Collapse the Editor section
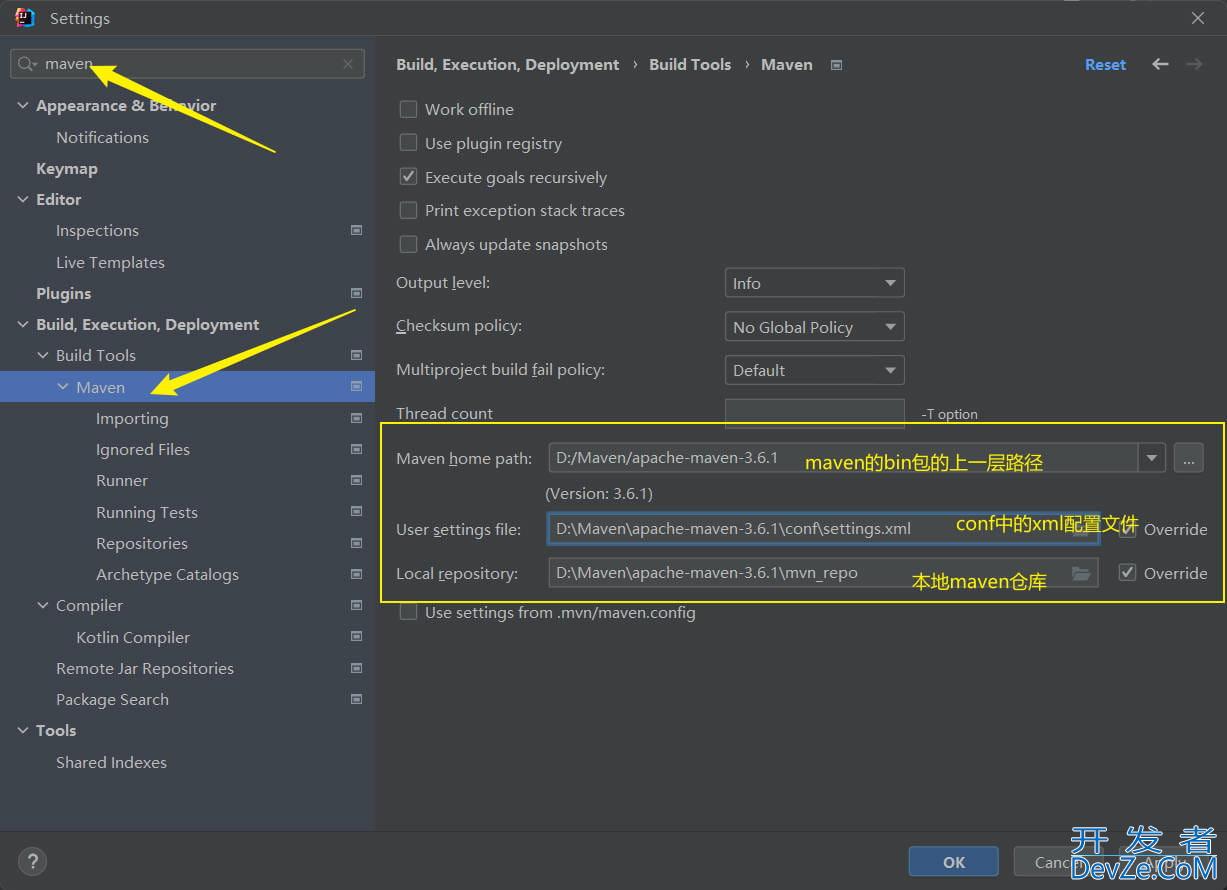This screenshot has height=890, width=1227. click(22, 199)
